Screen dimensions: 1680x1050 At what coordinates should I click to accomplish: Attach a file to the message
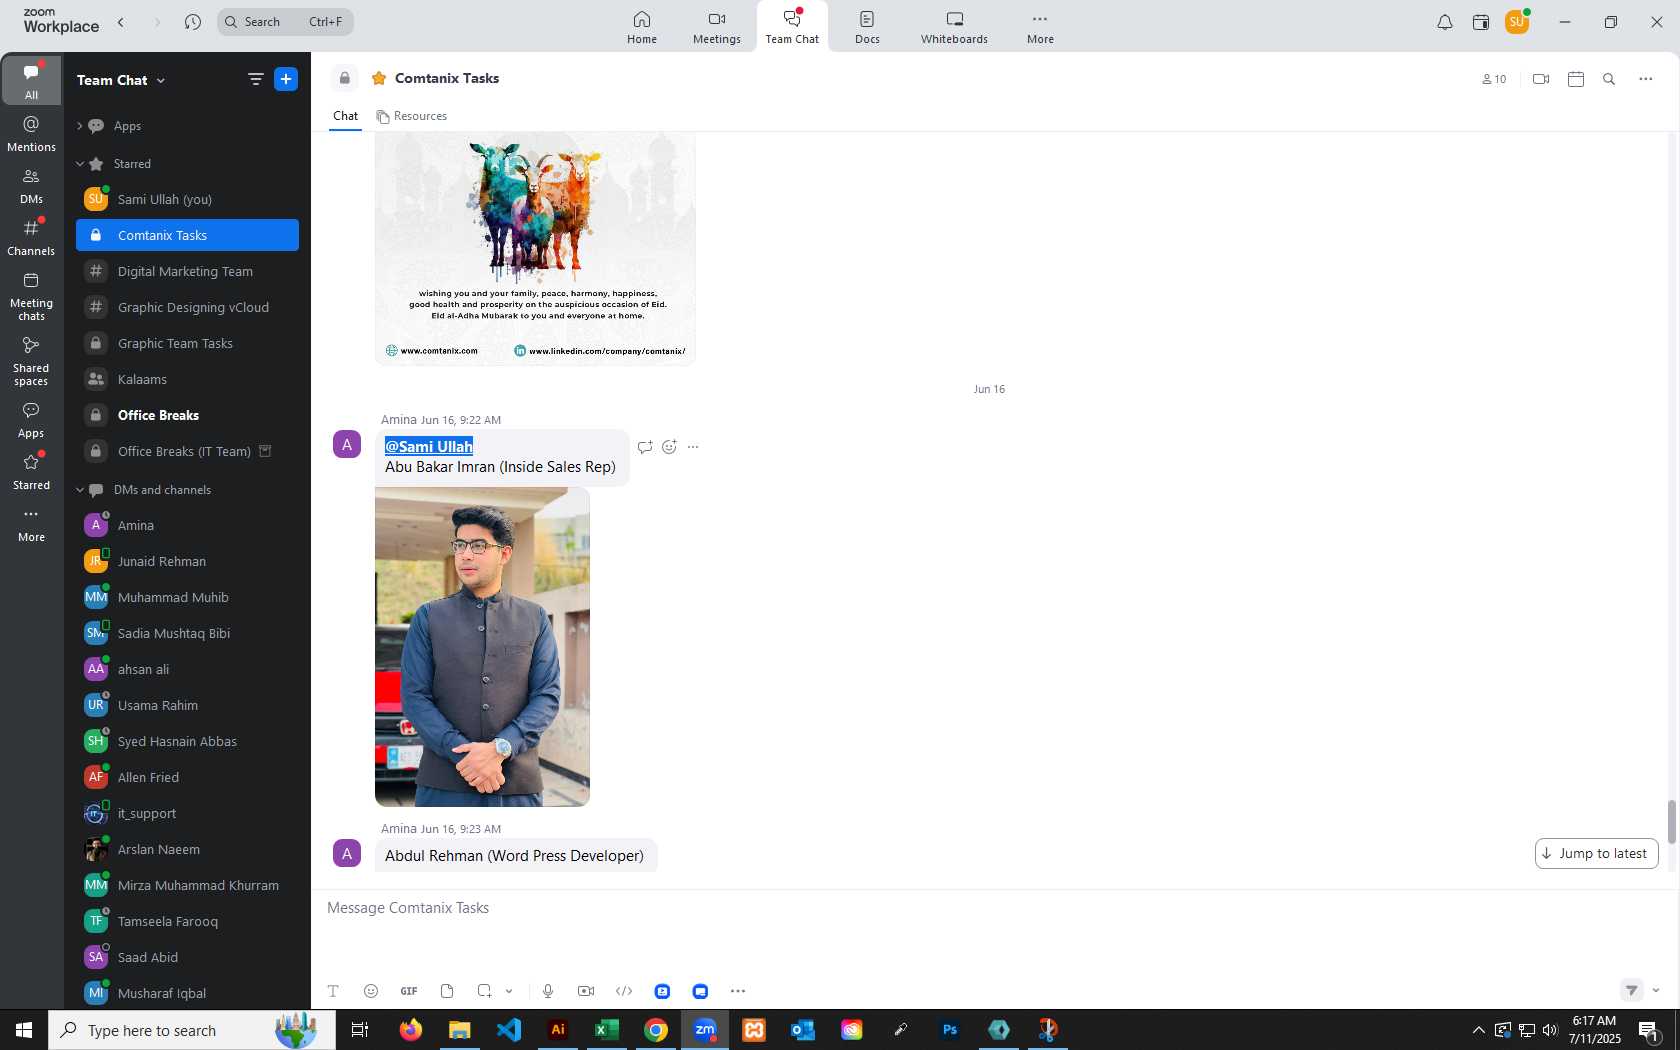[447, 991]
